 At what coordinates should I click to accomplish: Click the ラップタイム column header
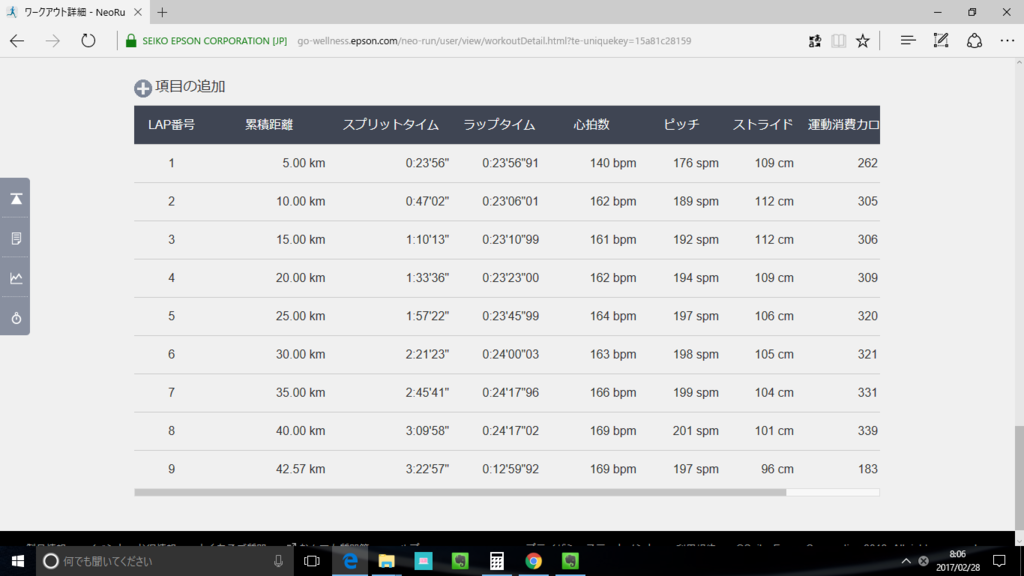point(499,125)
